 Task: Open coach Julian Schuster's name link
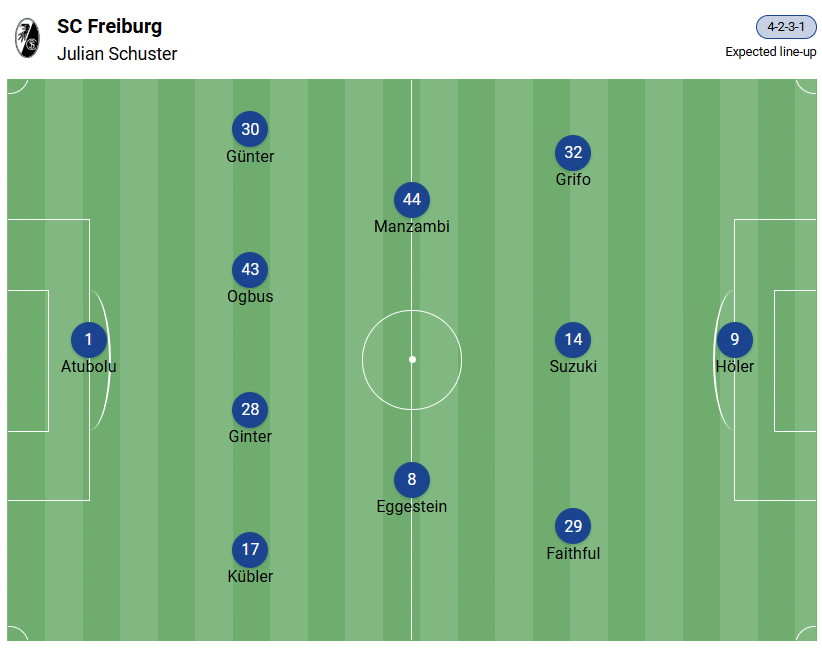coord(117,54)
